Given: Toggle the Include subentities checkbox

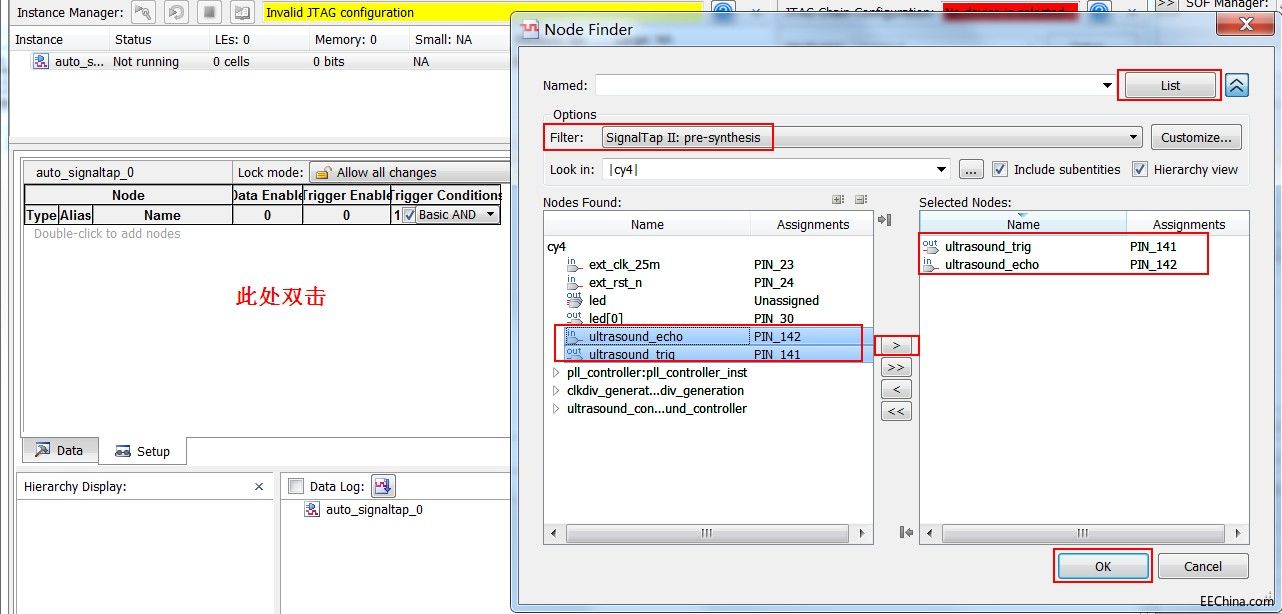Looking at the screenshot, I should pyautogui.click(x=1001, y=169).
